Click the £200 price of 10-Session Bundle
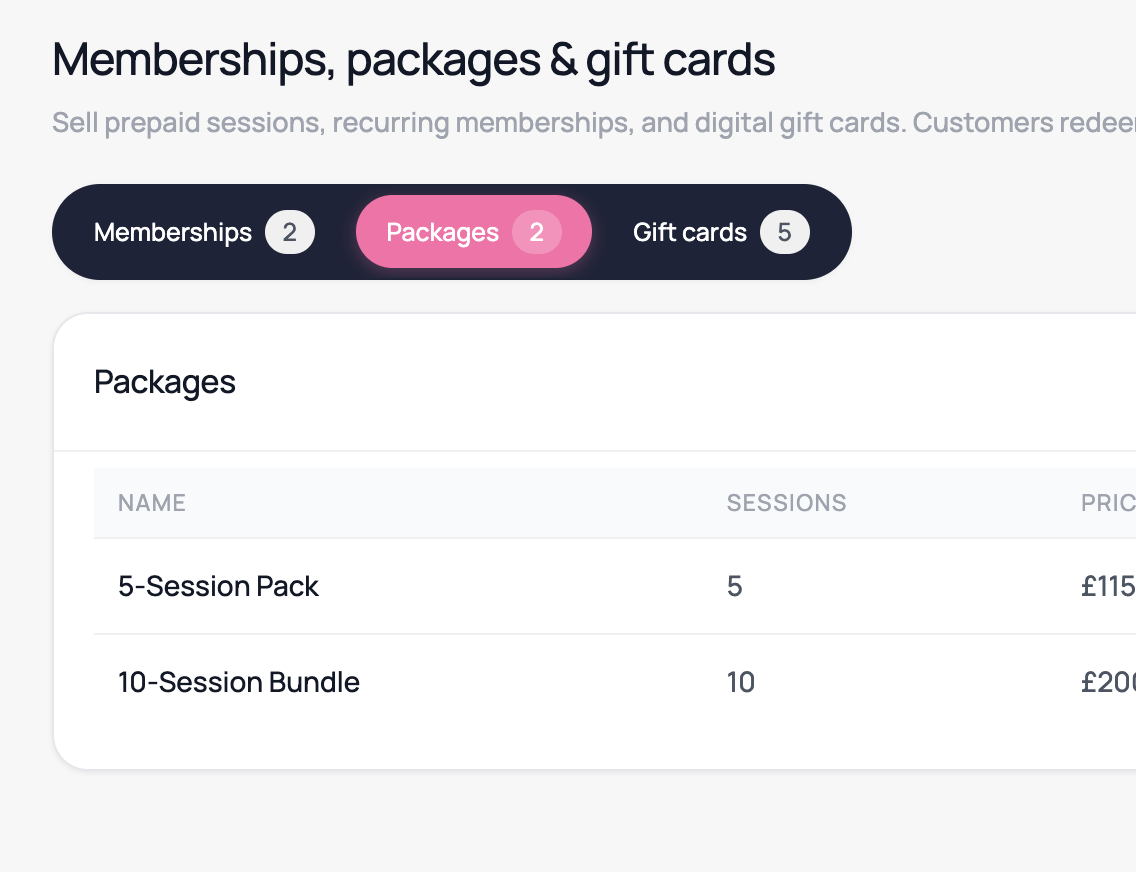The width and height of the screenshot is (1136, 872). pyautogui.click(x=1108, y=682)
